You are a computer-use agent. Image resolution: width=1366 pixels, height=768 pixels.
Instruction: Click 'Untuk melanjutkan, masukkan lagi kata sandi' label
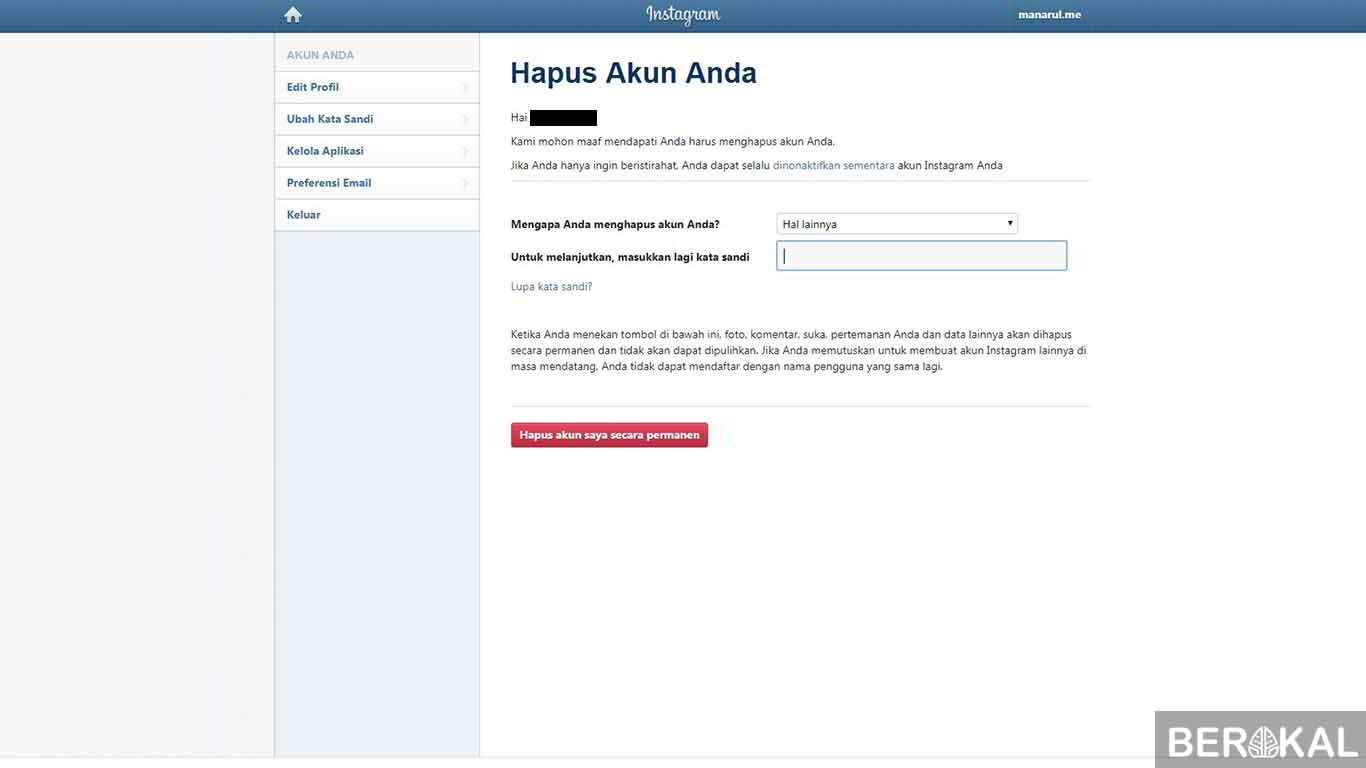point(630,257)
